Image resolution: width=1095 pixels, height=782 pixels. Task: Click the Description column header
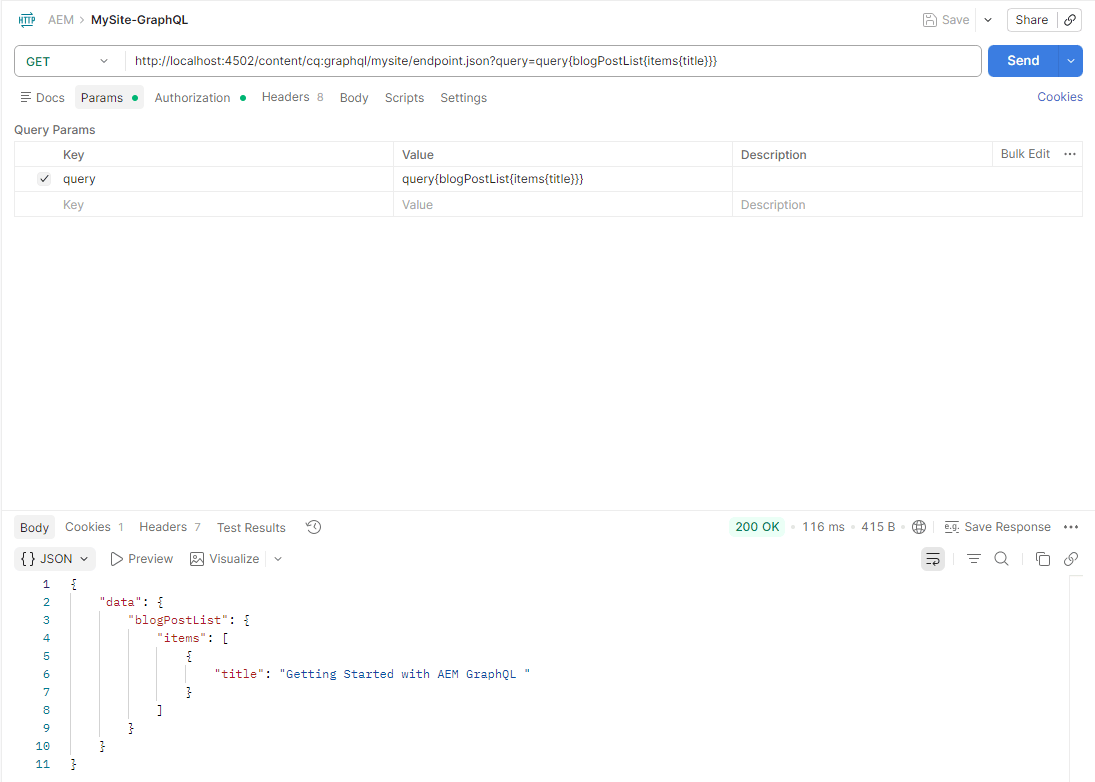(x=773, y=154)
